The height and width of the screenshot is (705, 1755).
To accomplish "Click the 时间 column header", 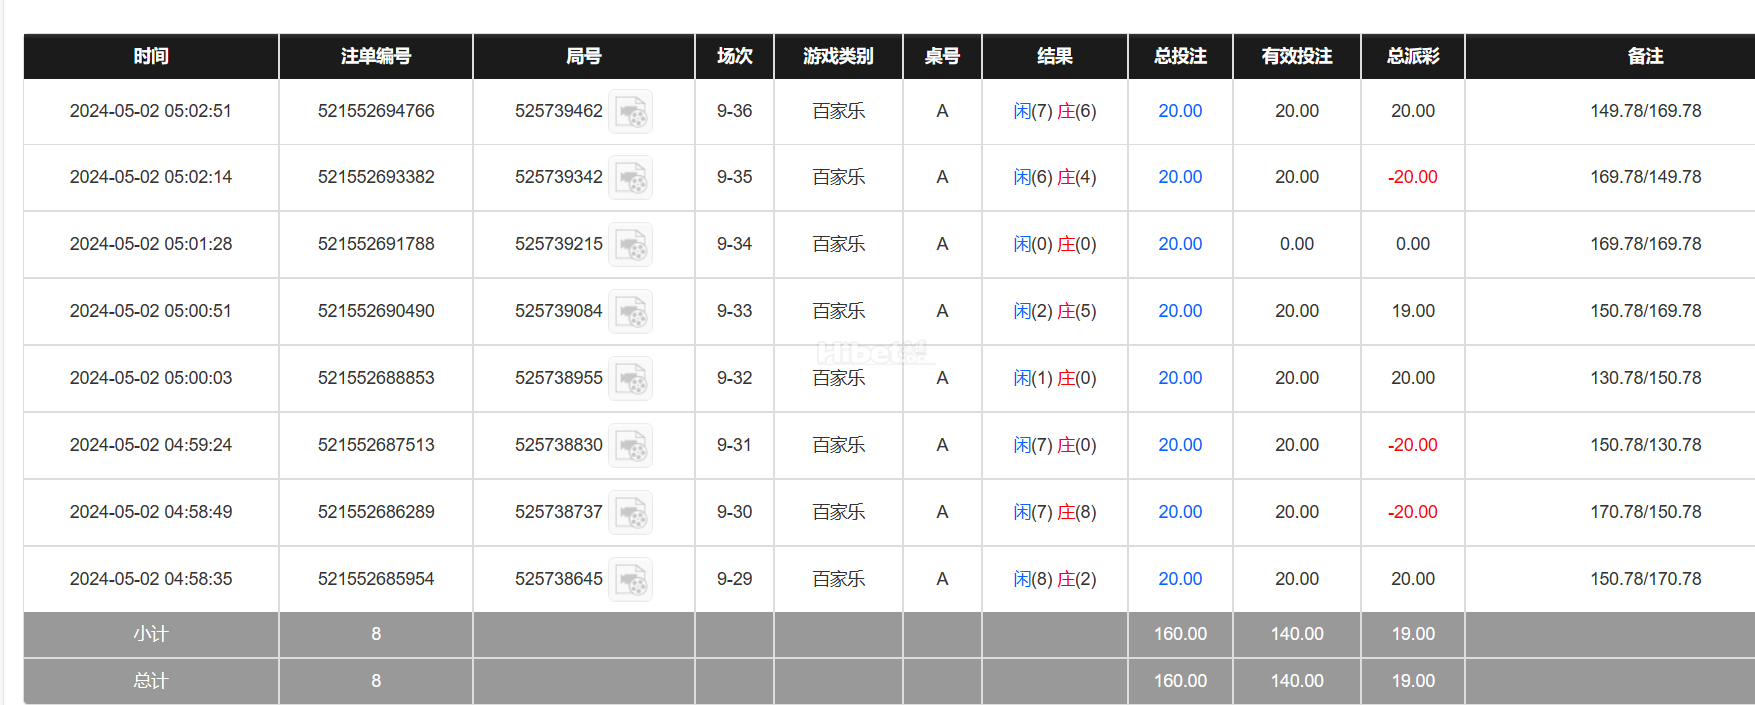I will [151, 56].
